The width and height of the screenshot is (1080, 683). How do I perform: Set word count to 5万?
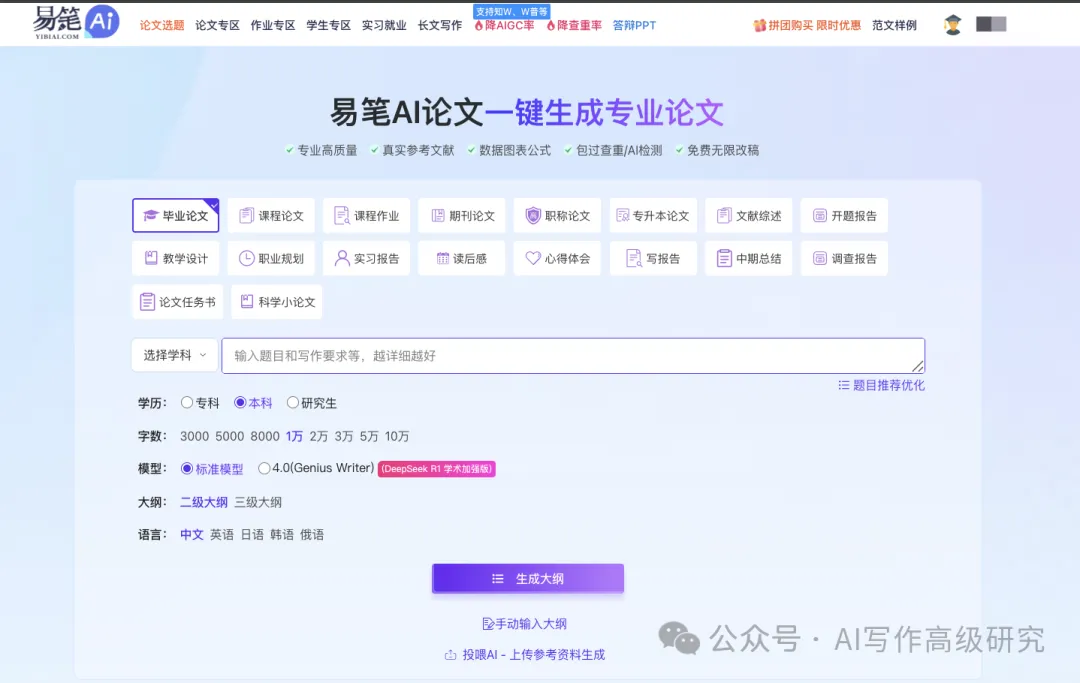point(368,437)
